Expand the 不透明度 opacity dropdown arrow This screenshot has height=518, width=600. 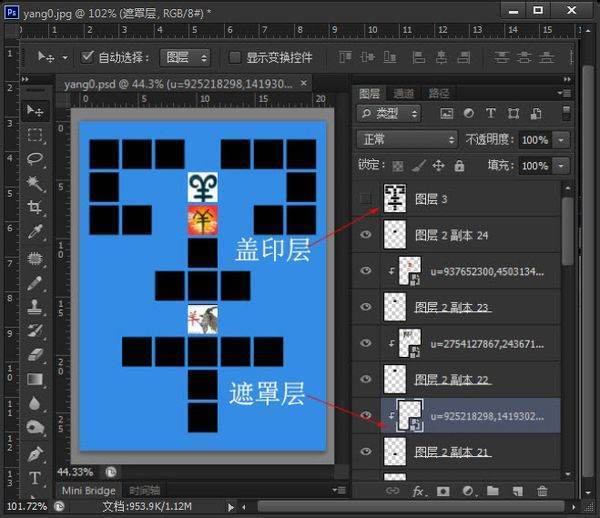point(561,139)
